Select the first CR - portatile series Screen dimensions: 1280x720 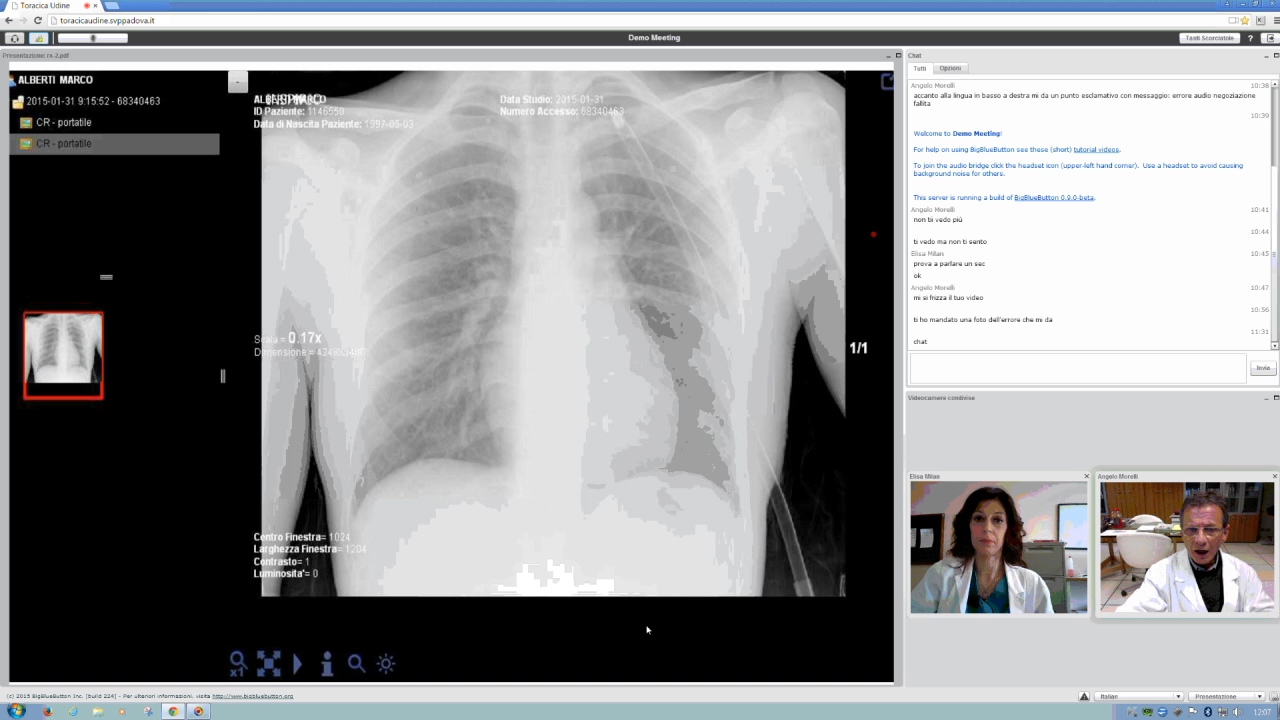click(63, 122)
